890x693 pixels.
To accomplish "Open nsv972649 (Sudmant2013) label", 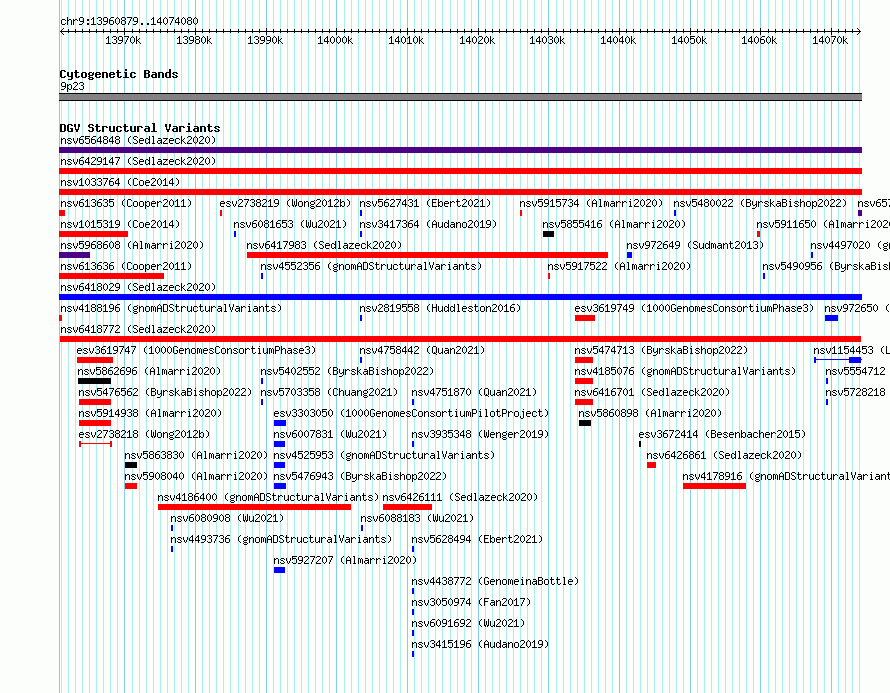I will (695, 245).
